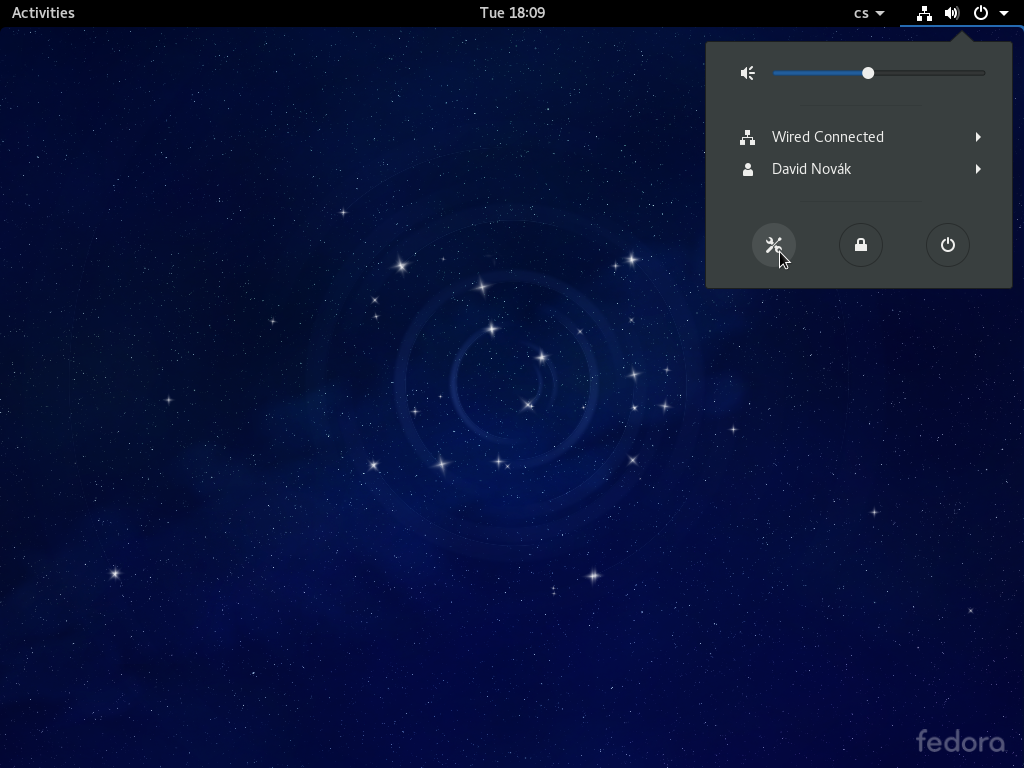Click the speaker icon beside the volume slider
Image resolution: width=1024 pixels, height=768 pixels.
(747, 73)
